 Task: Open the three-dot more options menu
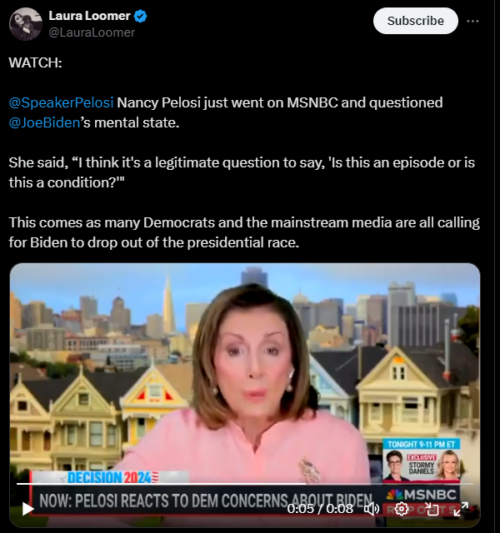472,21
